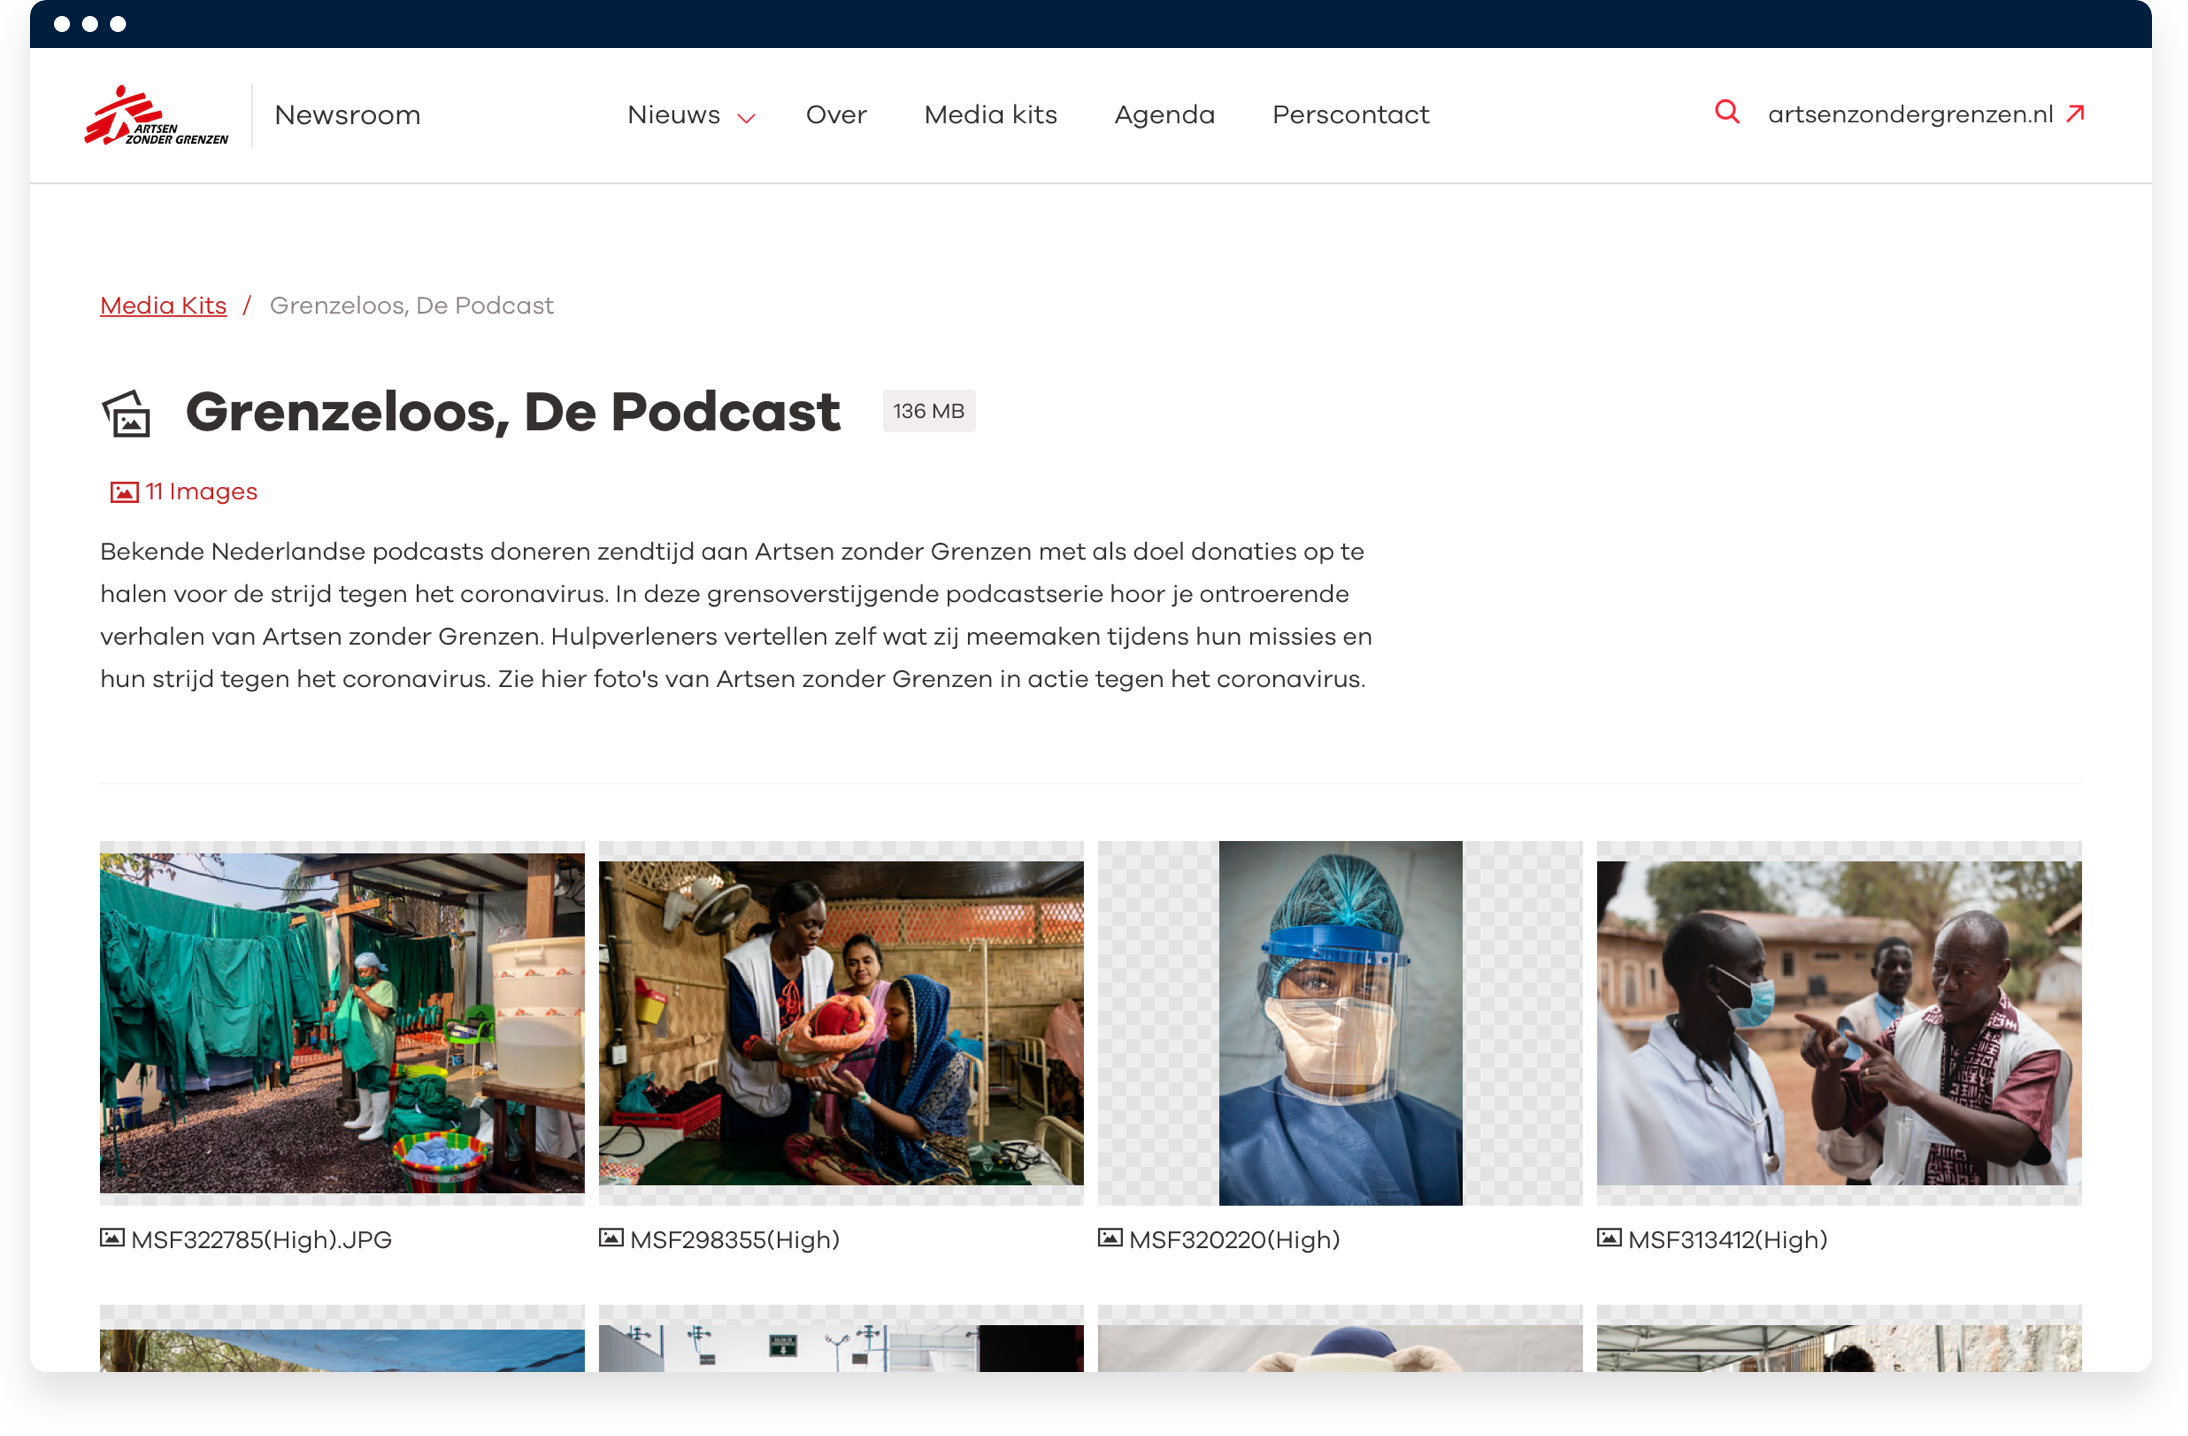Click the red search magnifier icon
Screen dimensions: 2188x1436
pos(1727,112)
